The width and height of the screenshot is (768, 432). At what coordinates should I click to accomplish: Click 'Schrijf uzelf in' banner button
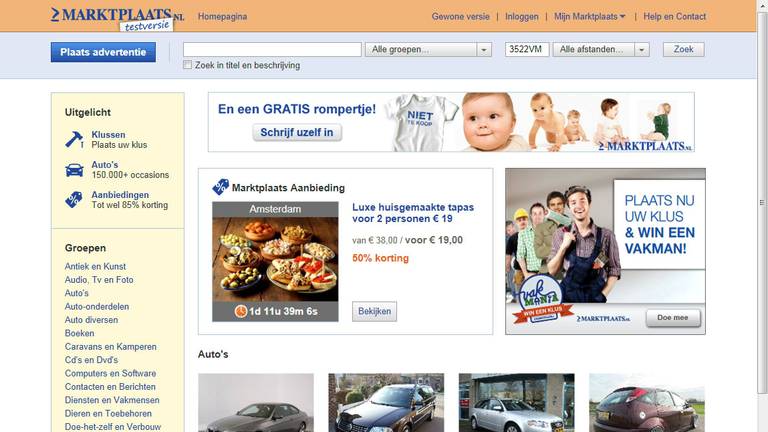297,132
